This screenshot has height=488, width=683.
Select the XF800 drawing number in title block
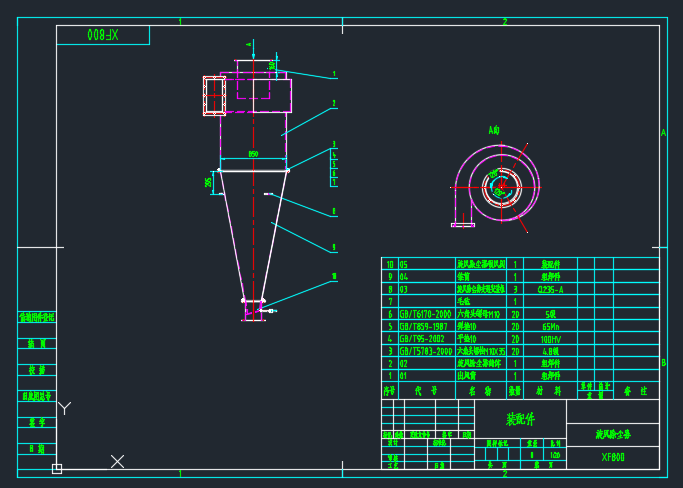(x=613, y=457)
